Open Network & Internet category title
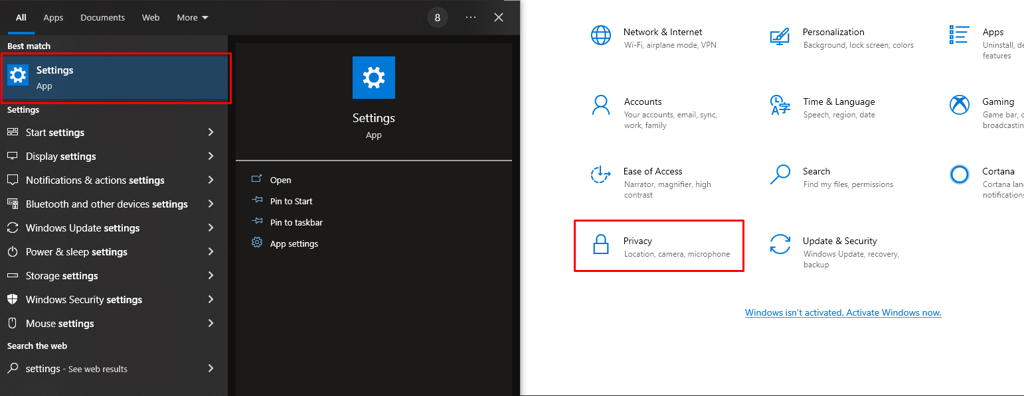Image resolution: width=1024 pixels, height=396 pixels. 663,32
